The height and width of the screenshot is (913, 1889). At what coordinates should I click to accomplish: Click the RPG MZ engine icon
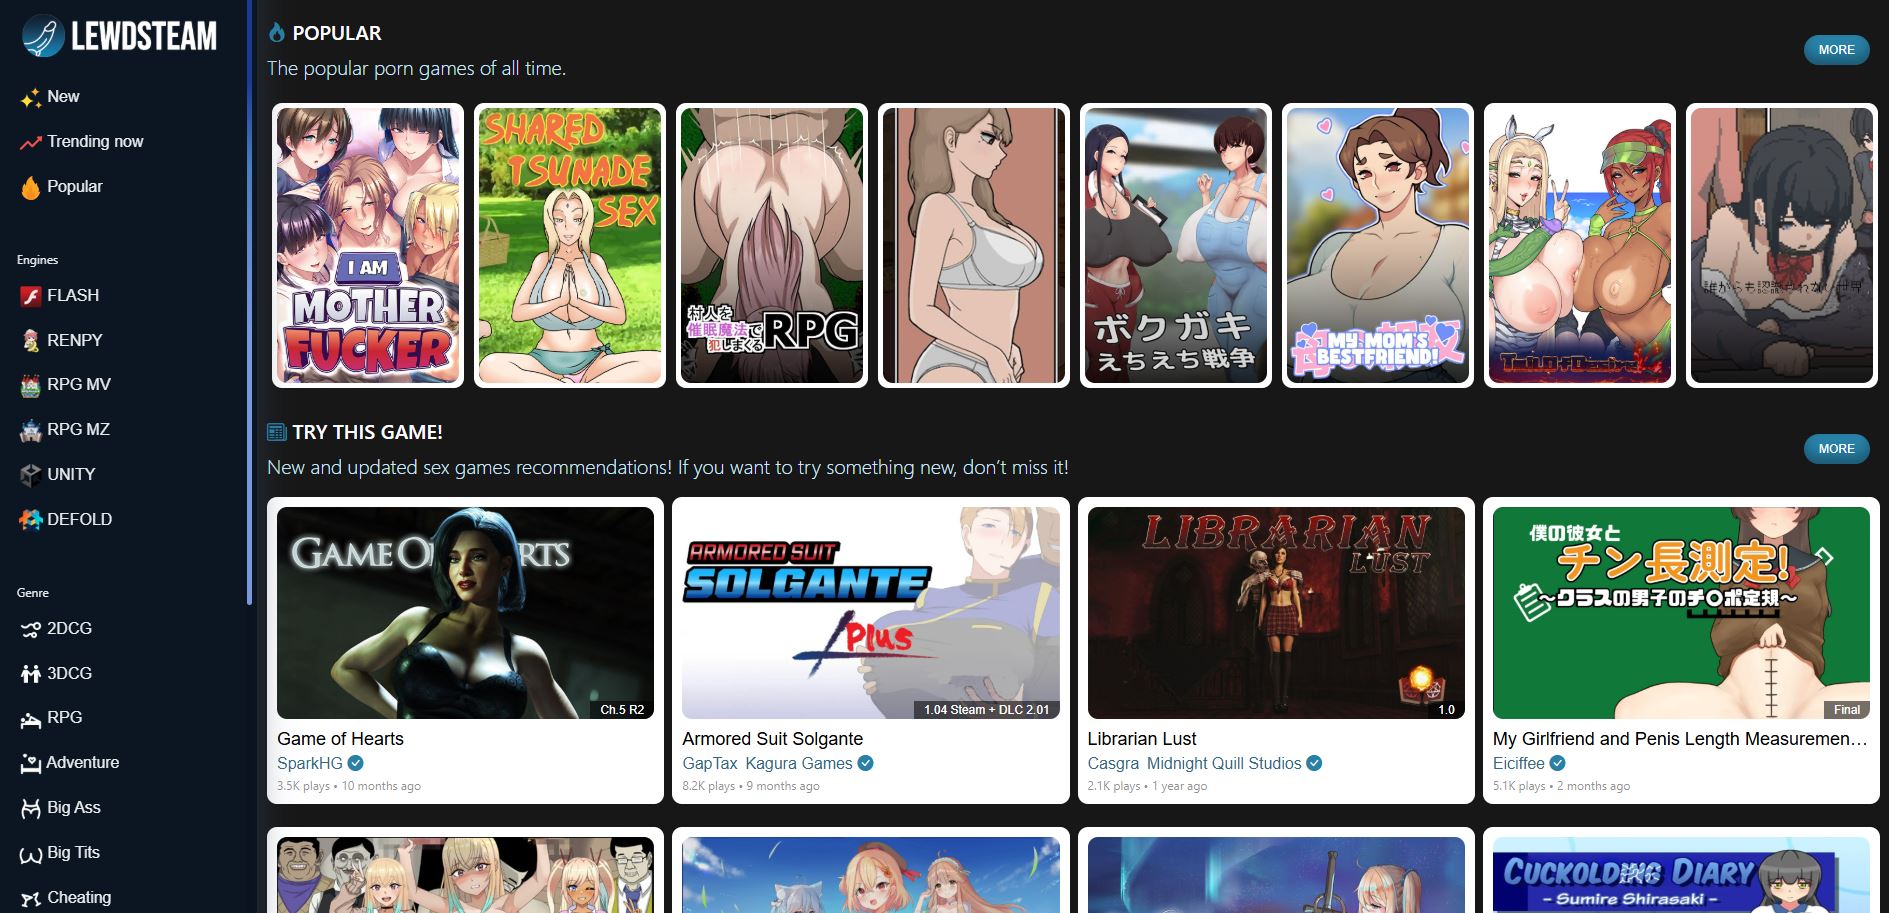(x=30, y=430)
